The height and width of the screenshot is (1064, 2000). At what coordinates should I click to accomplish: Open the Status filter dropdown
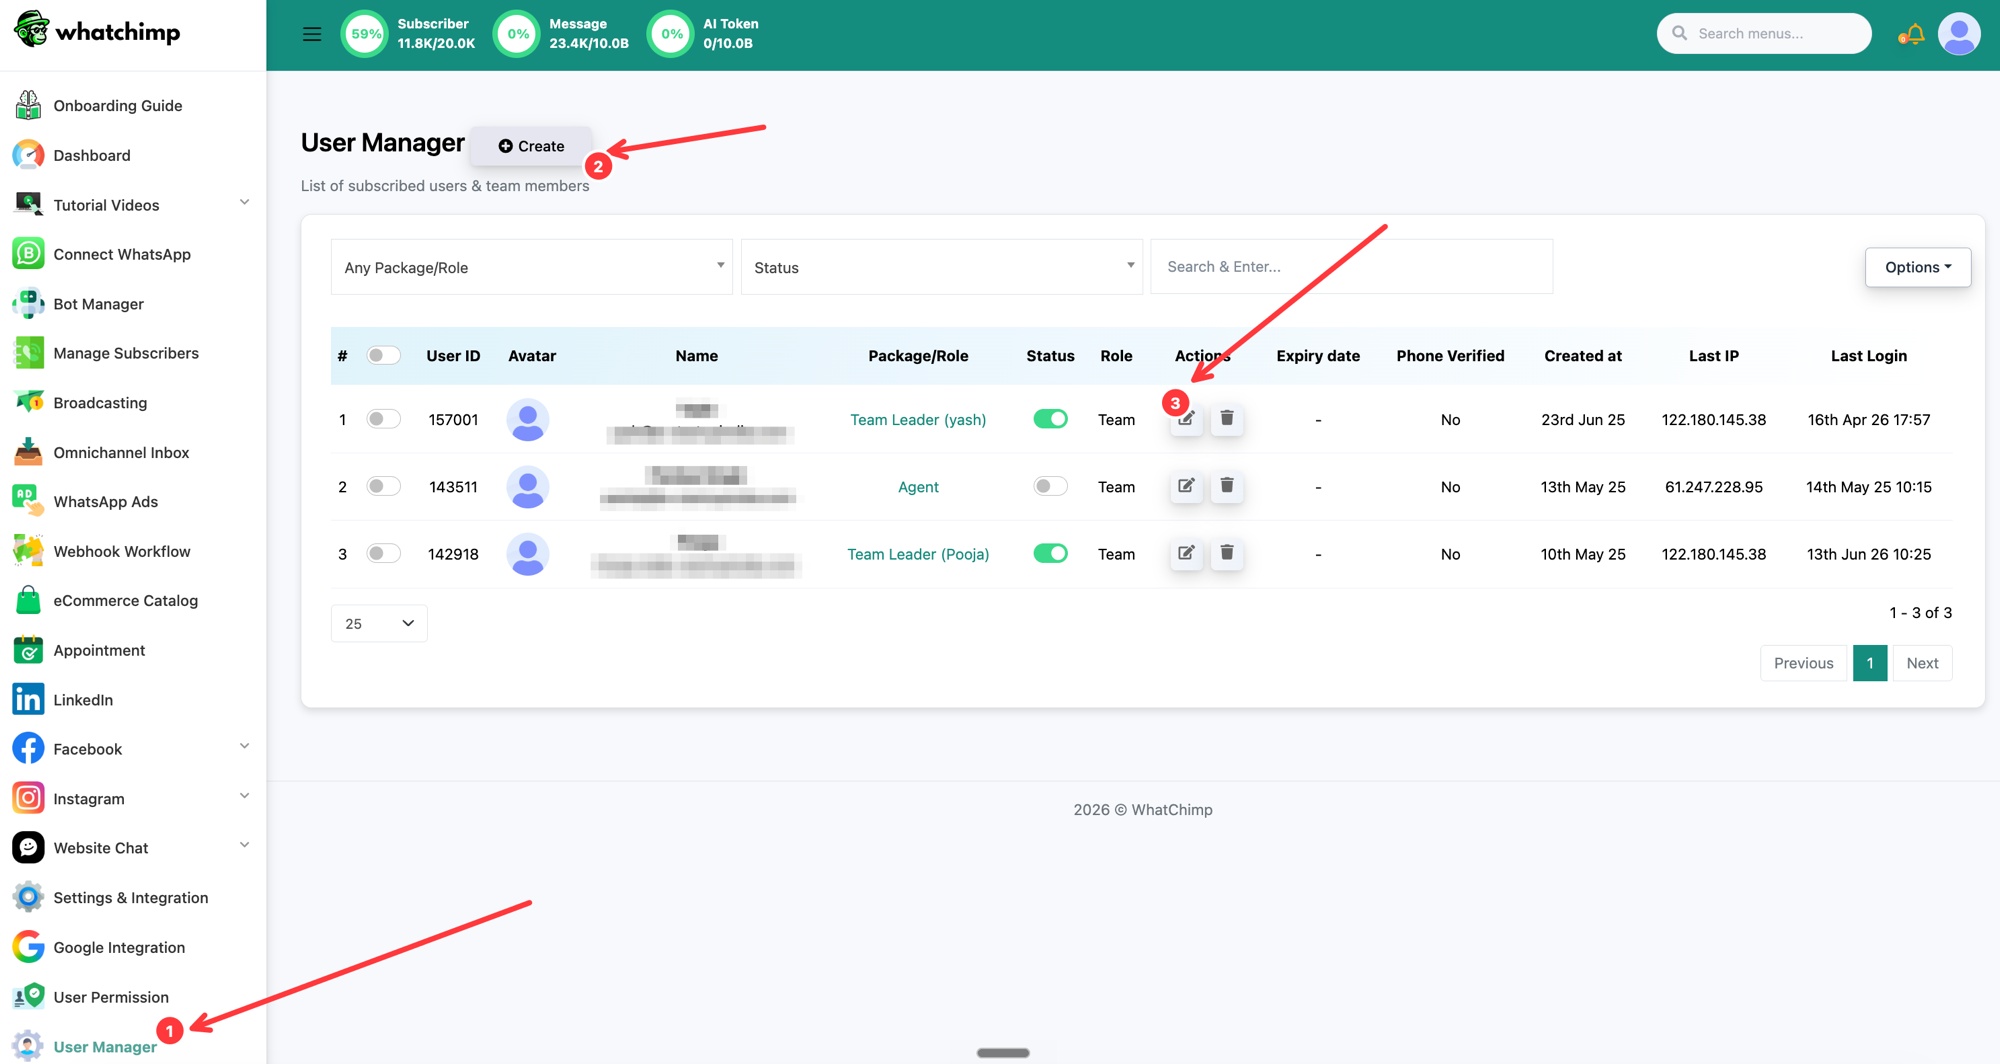942,267
